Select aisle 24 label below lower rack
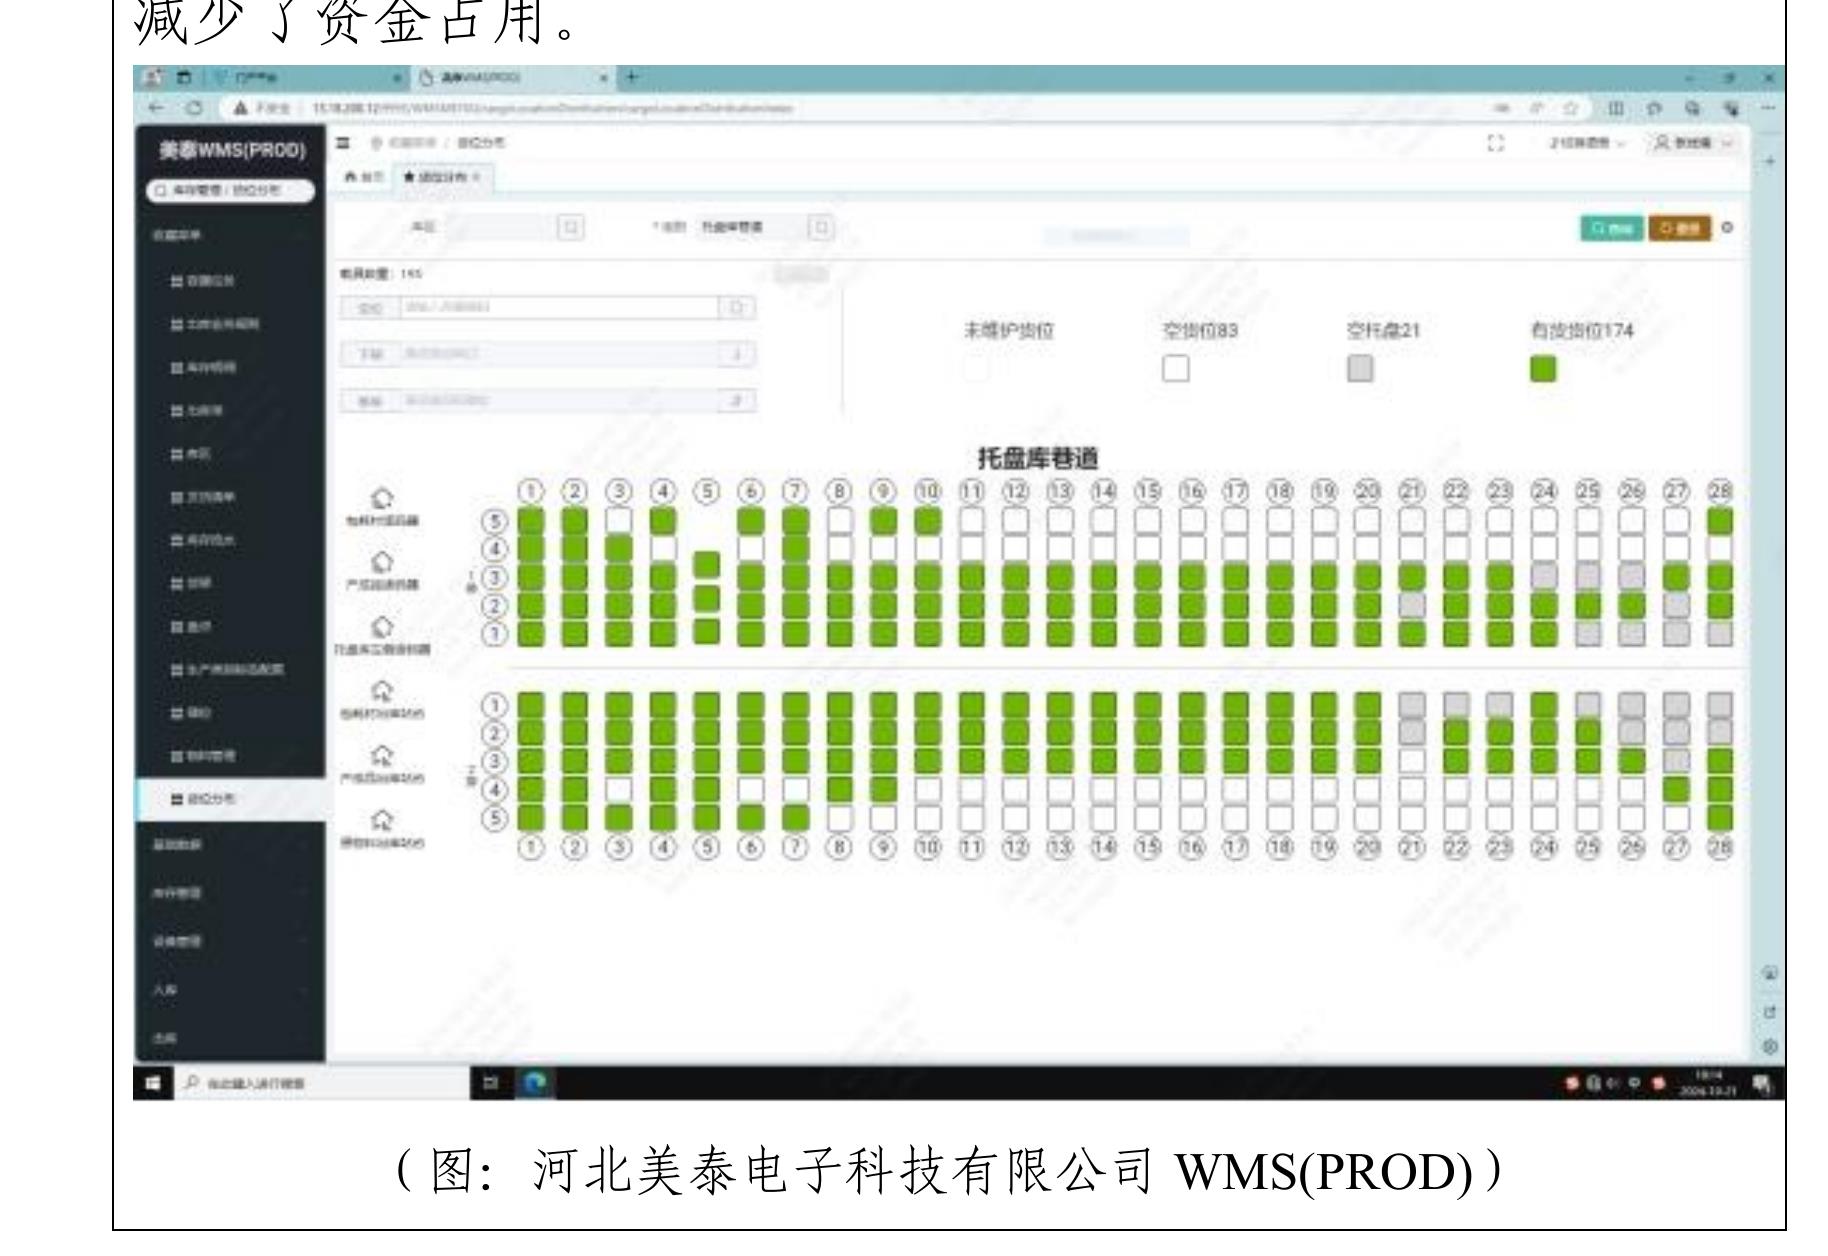The width and height of the screenshot is (1828, 1256). coord(1544,848)
